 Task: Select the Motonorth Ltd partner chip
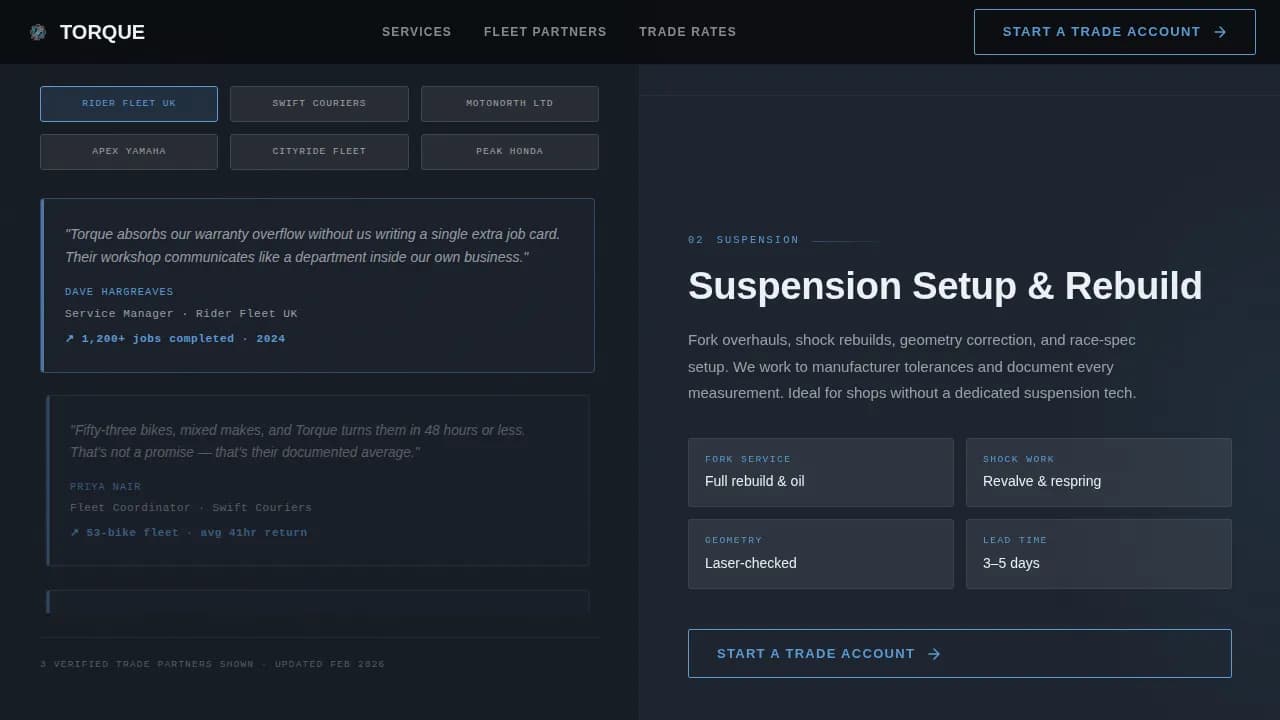(510, 103)
